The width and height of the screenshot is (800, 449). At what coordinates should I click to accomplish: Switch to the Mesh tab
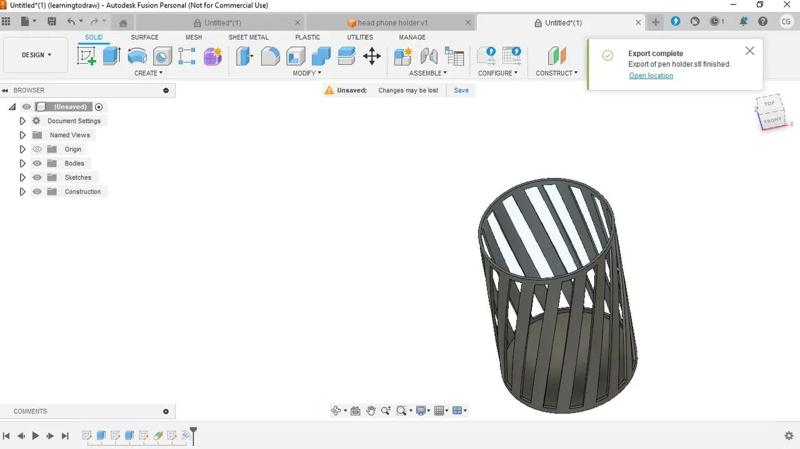(193, 37)
